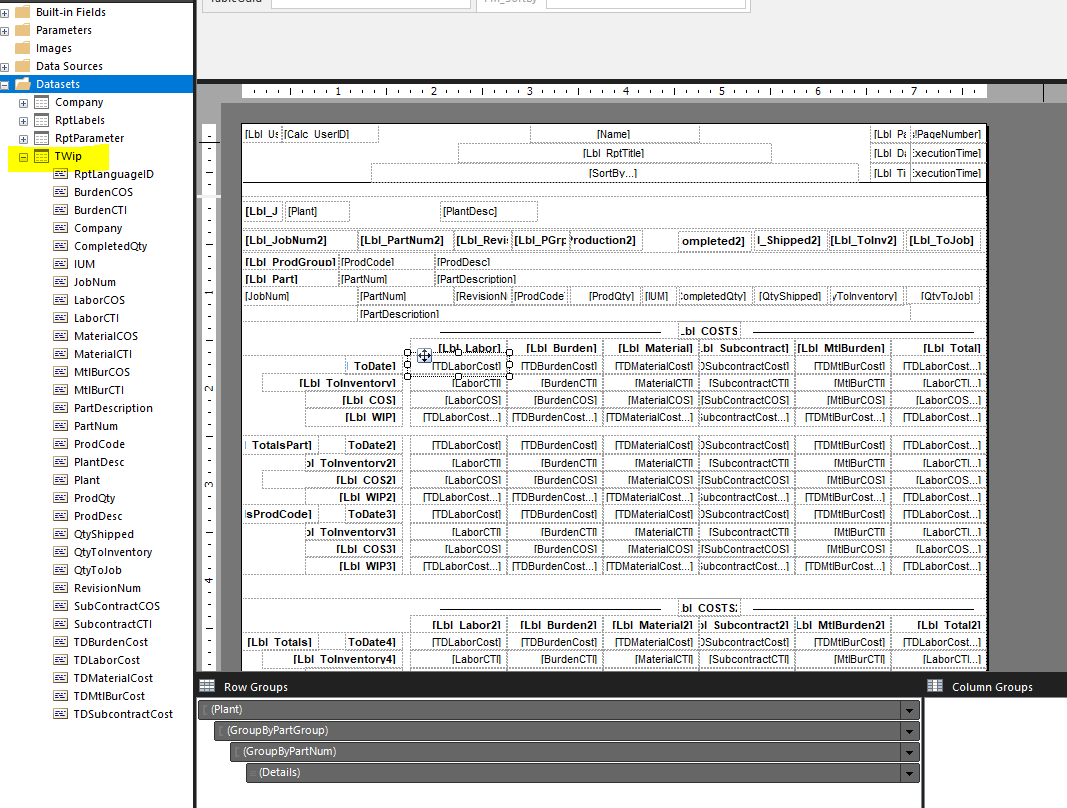1067x808 pixels.
Task: Click the LaborCTI field icon
Action: tap(61, 318)
